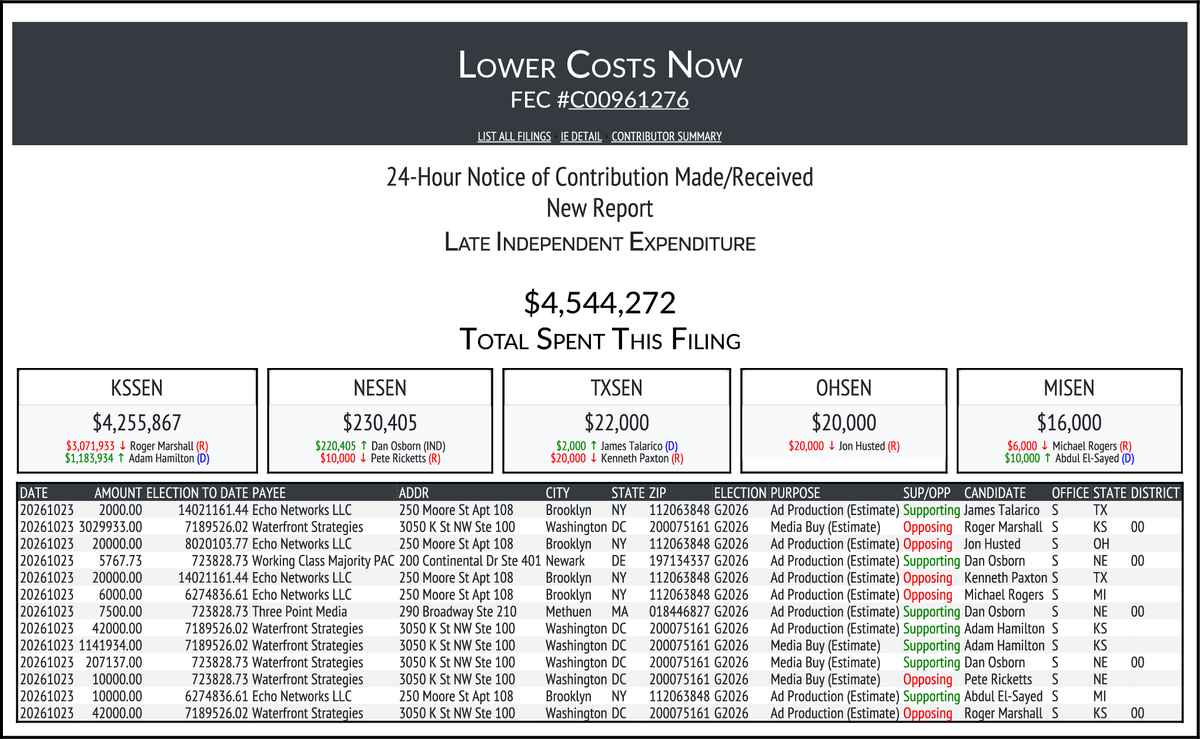
Task: Click the OFFICE column header
Action: 1070,493
